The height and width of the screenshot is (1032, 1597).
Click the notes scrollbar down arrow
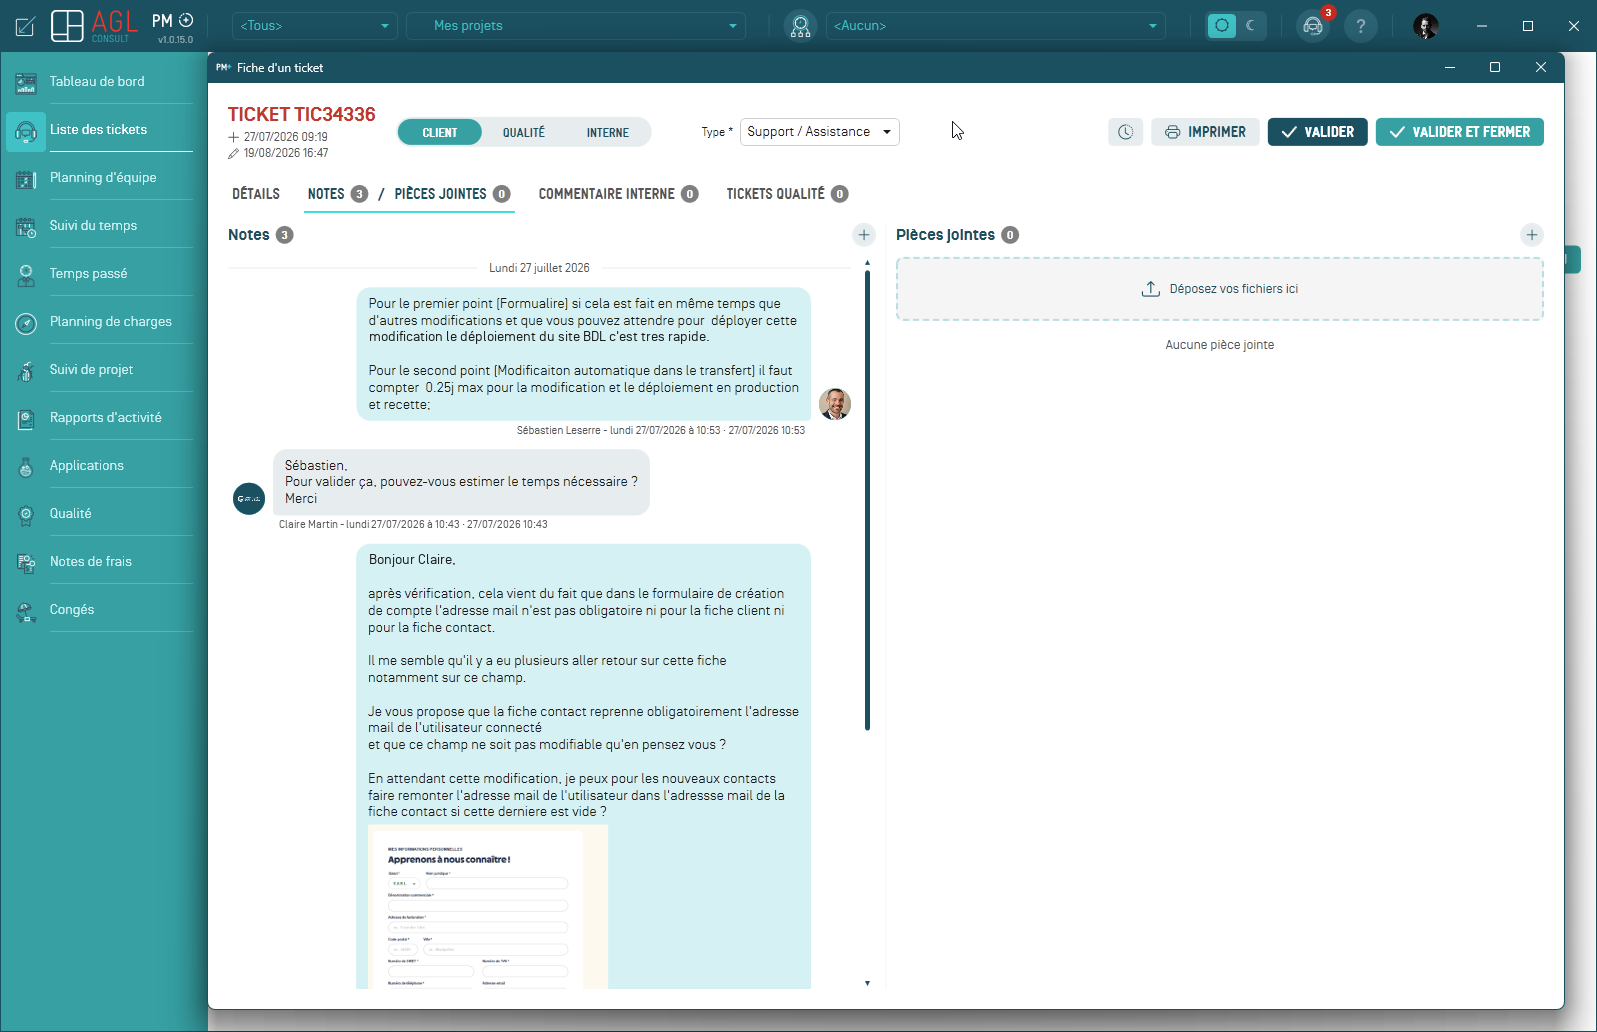[867, 983]
